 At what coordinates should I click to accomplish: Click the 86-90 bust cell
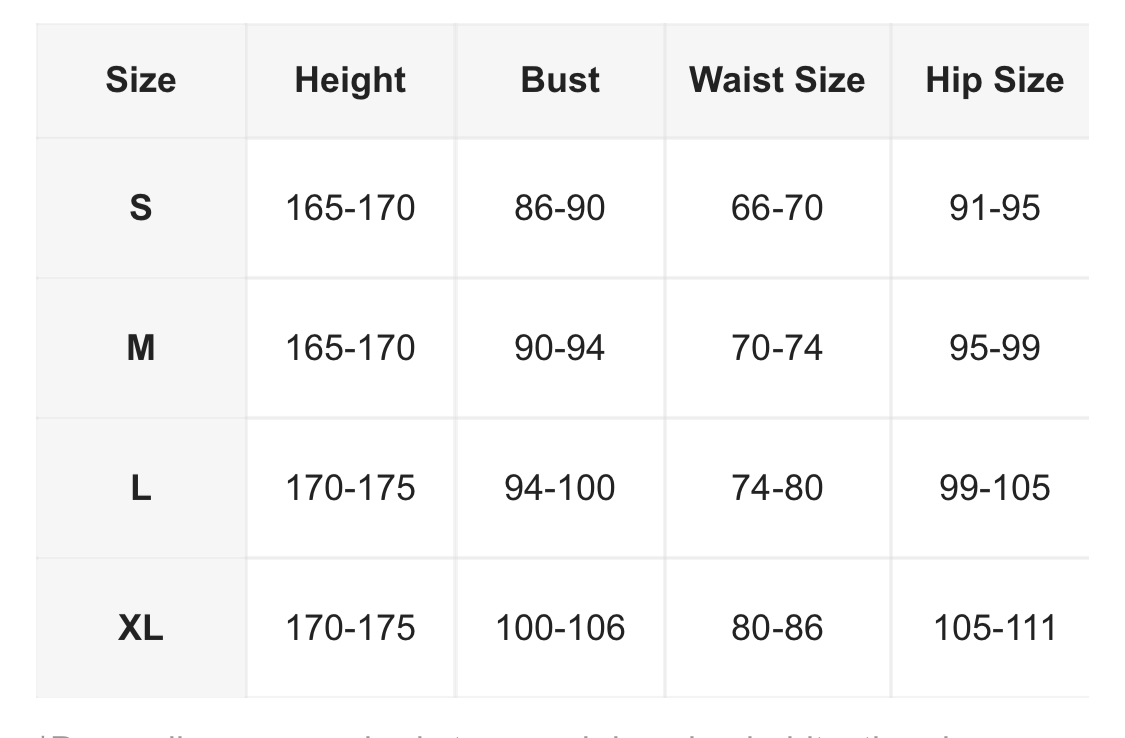(560, 208)
